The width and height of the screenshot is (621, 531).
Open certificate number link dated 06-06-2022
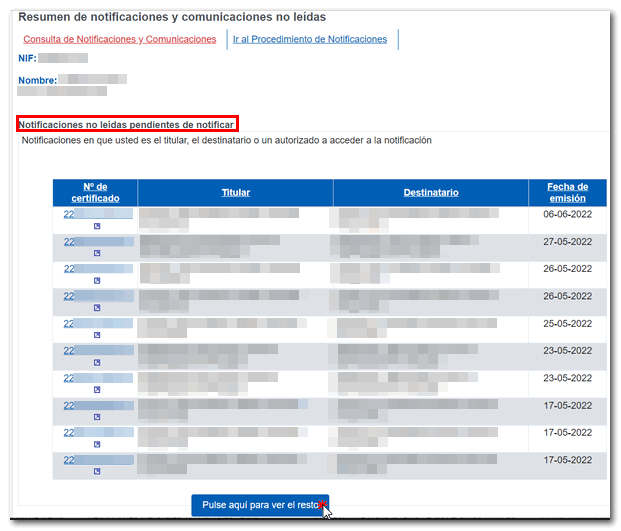(95, 214)
